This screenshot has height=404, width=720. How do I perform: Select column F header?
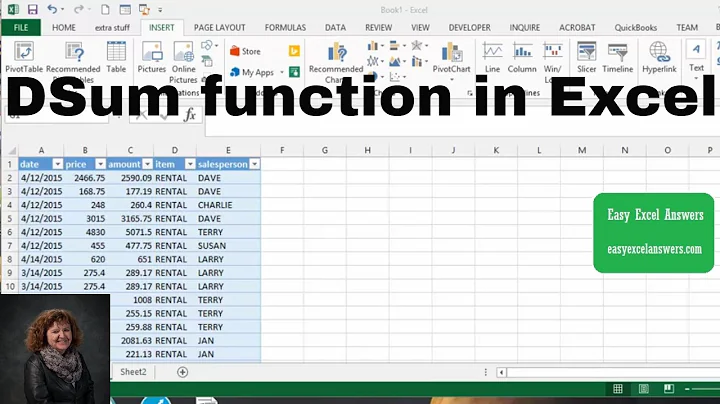tap(282, 150)
